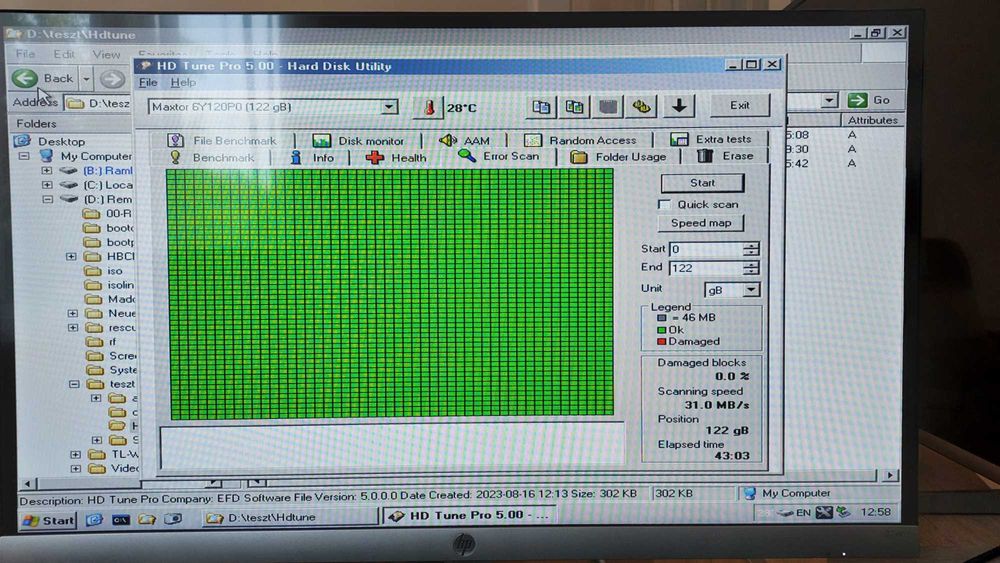
Task: Click the grey 46 MB legend swatch
Action: 661,318
